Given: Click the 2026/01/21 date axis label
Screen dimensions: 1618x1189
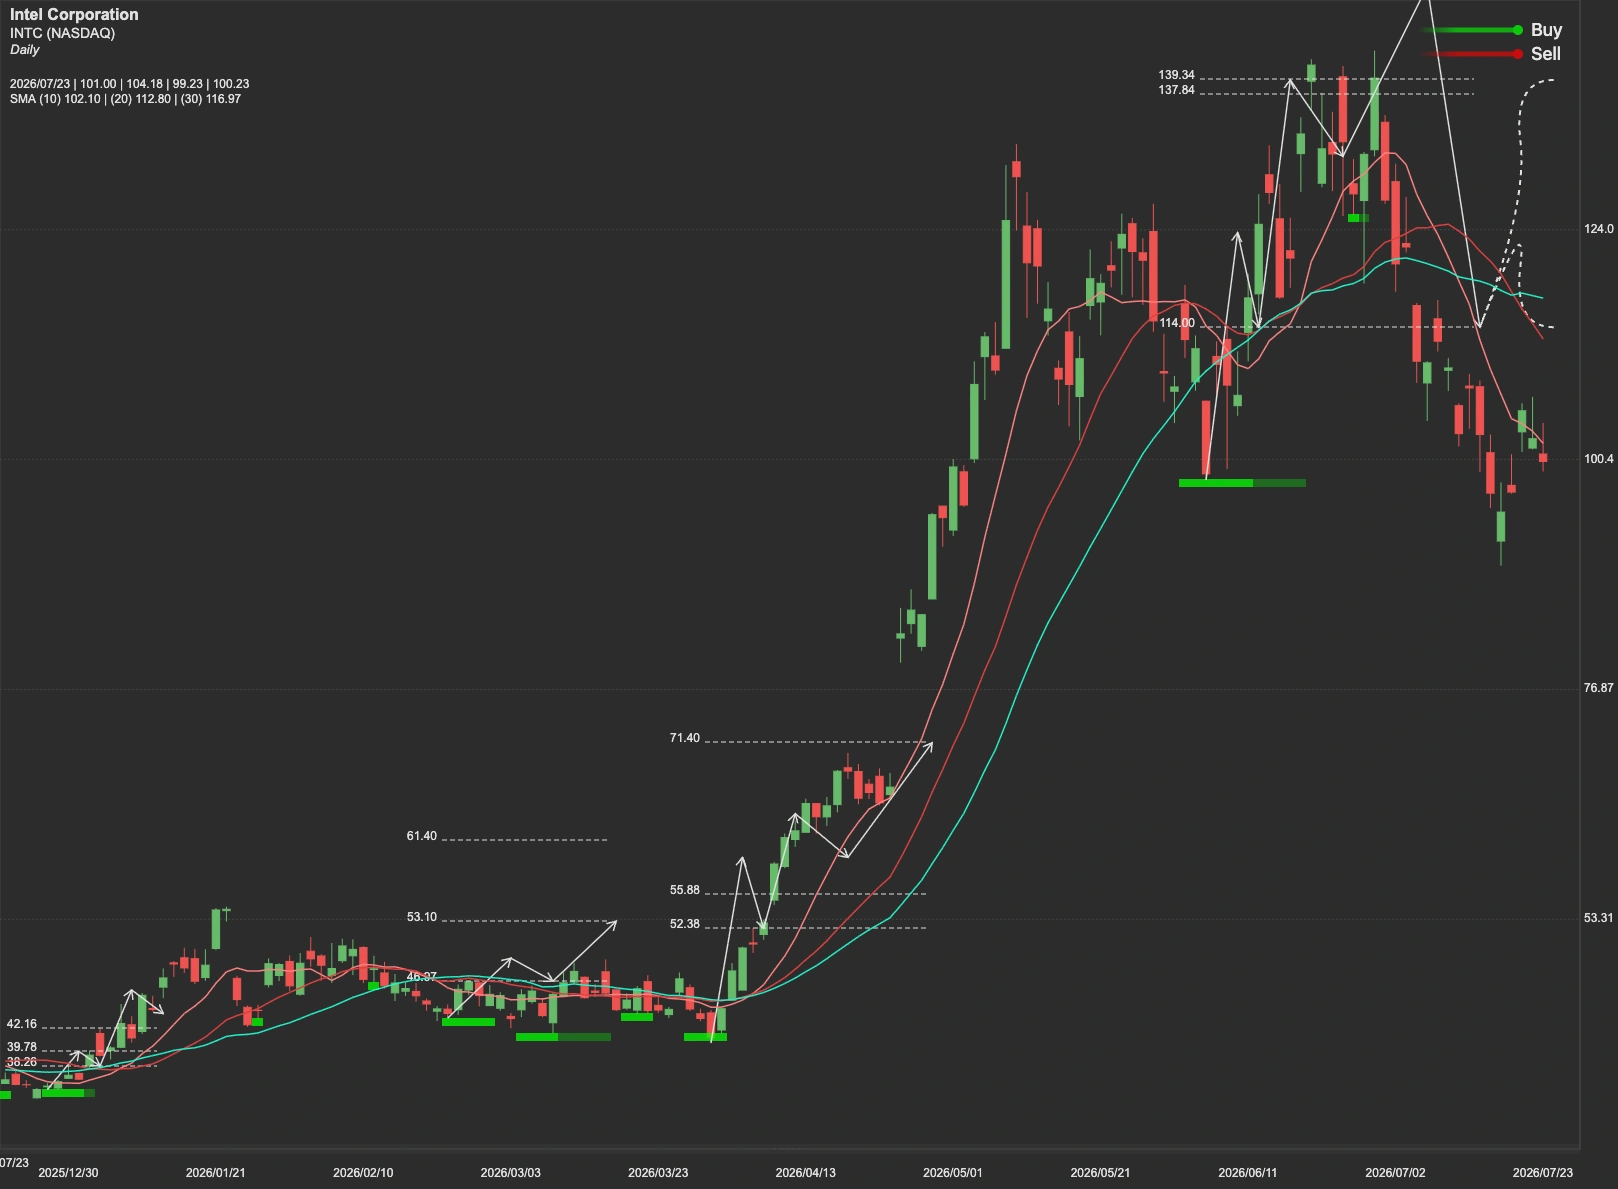Looking at the screenshot, I should [x=215, y=1173].
